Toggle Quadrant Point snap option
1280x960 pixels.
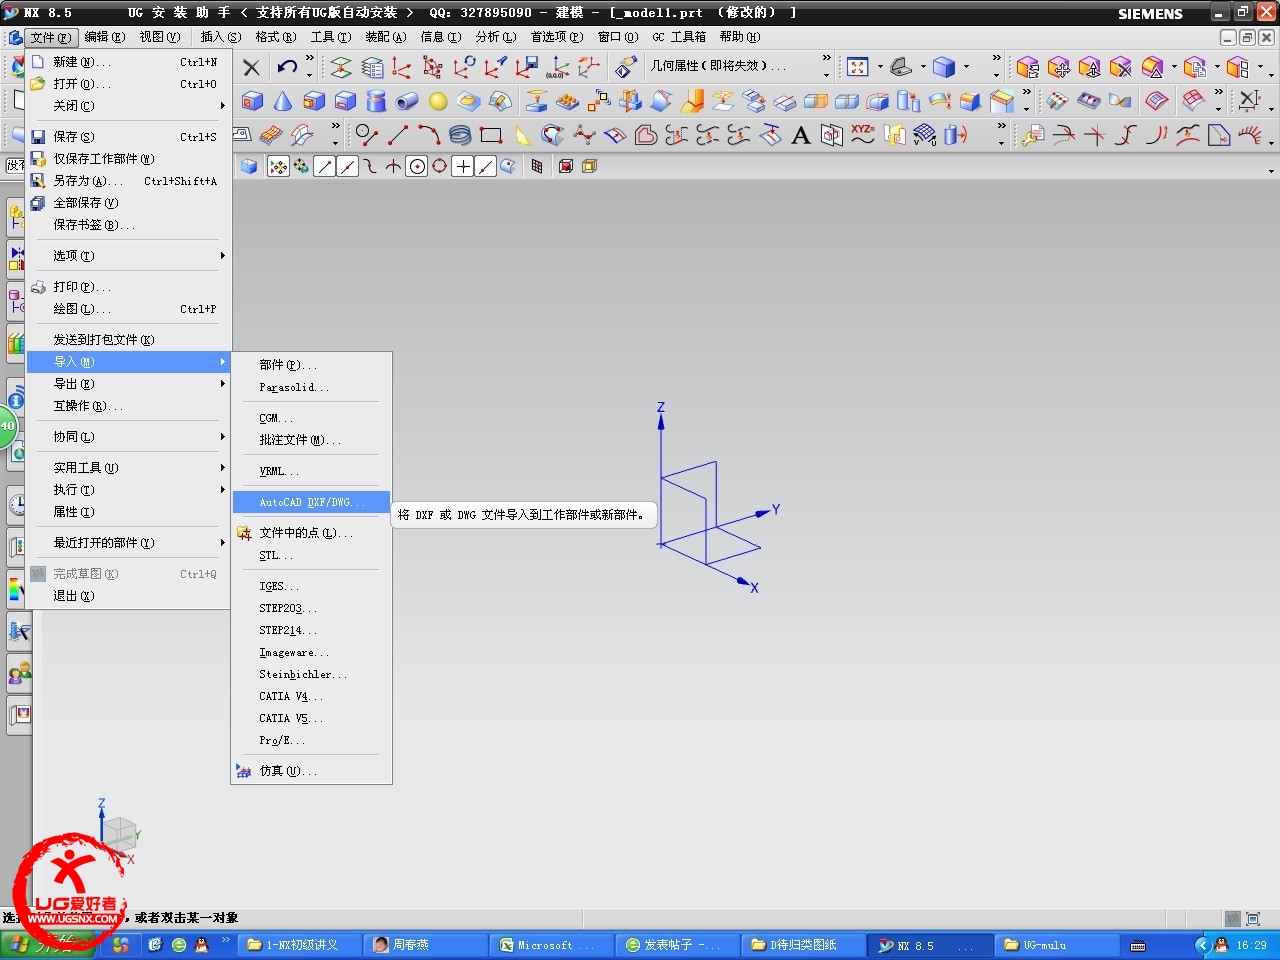[439, 166]
